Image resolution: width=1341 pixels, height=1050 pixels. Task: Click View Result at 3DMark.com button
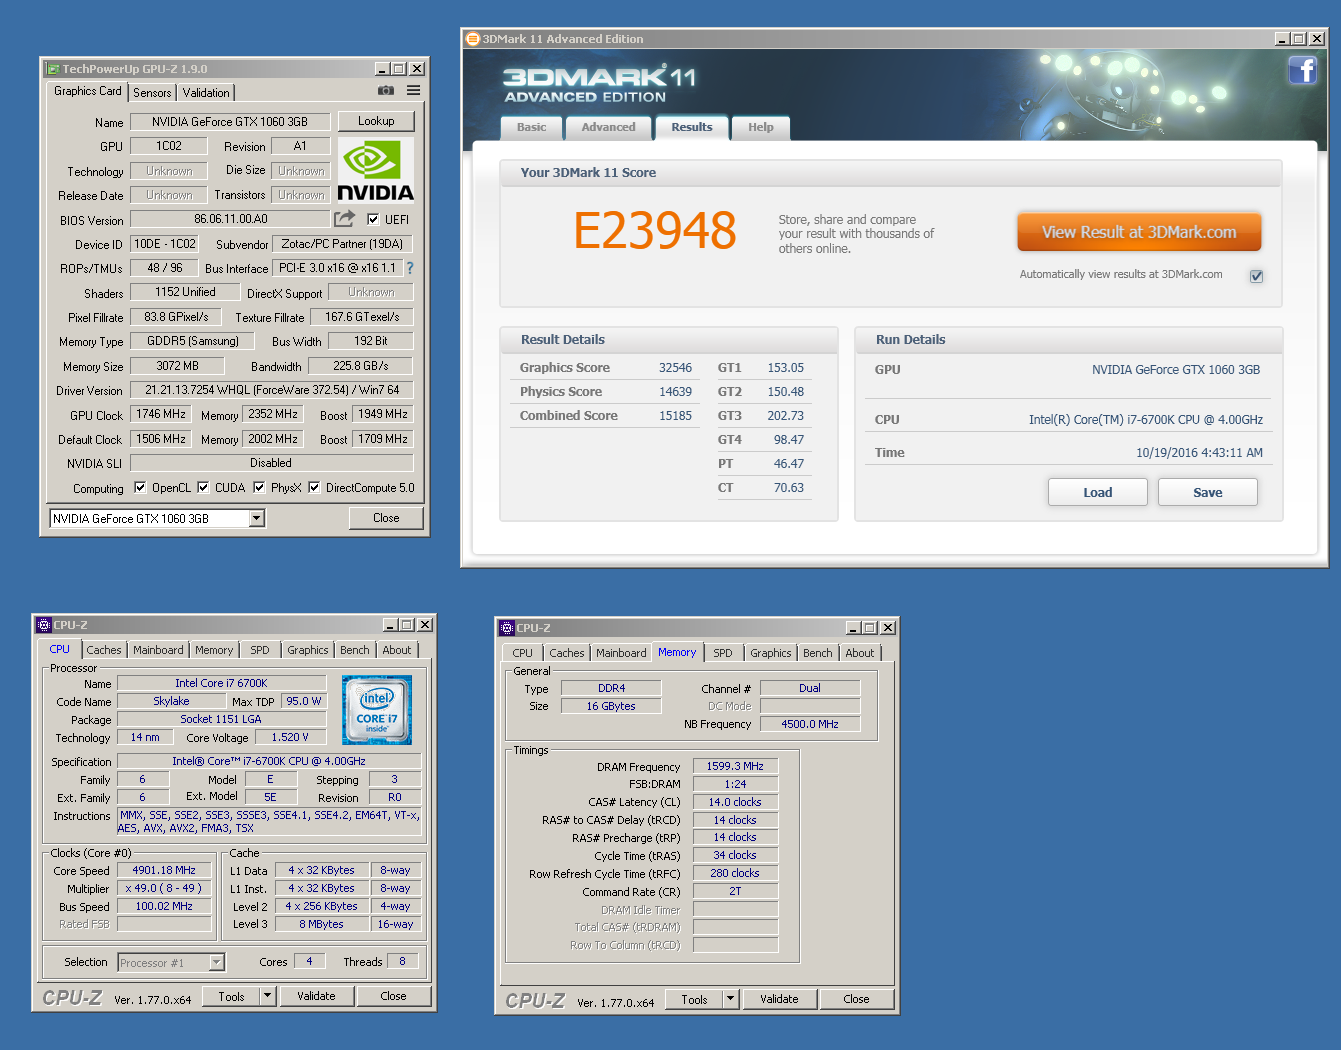(1139, 232)
